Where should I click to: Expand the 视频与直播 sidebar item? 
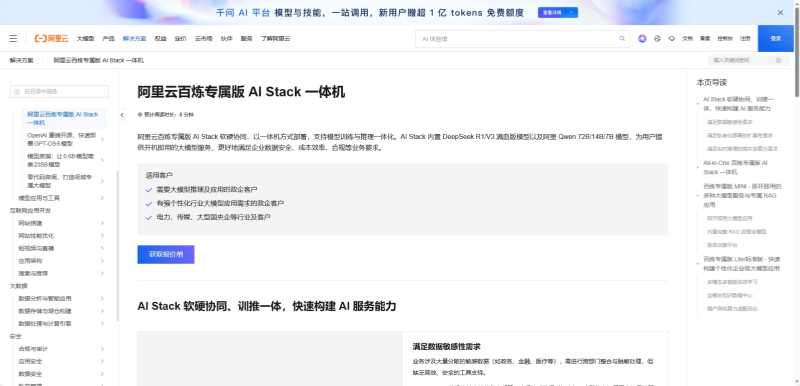pyautogui.click(x=103, y=248)
